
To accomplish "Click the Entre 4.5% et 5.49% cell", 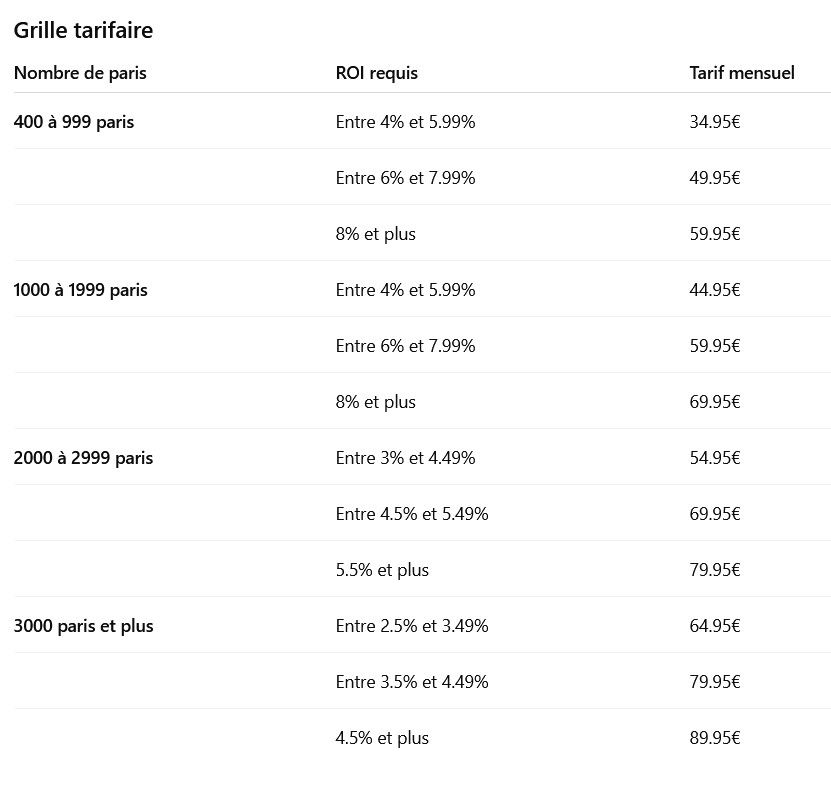I will pyautogui.click(x=412, y=514).
